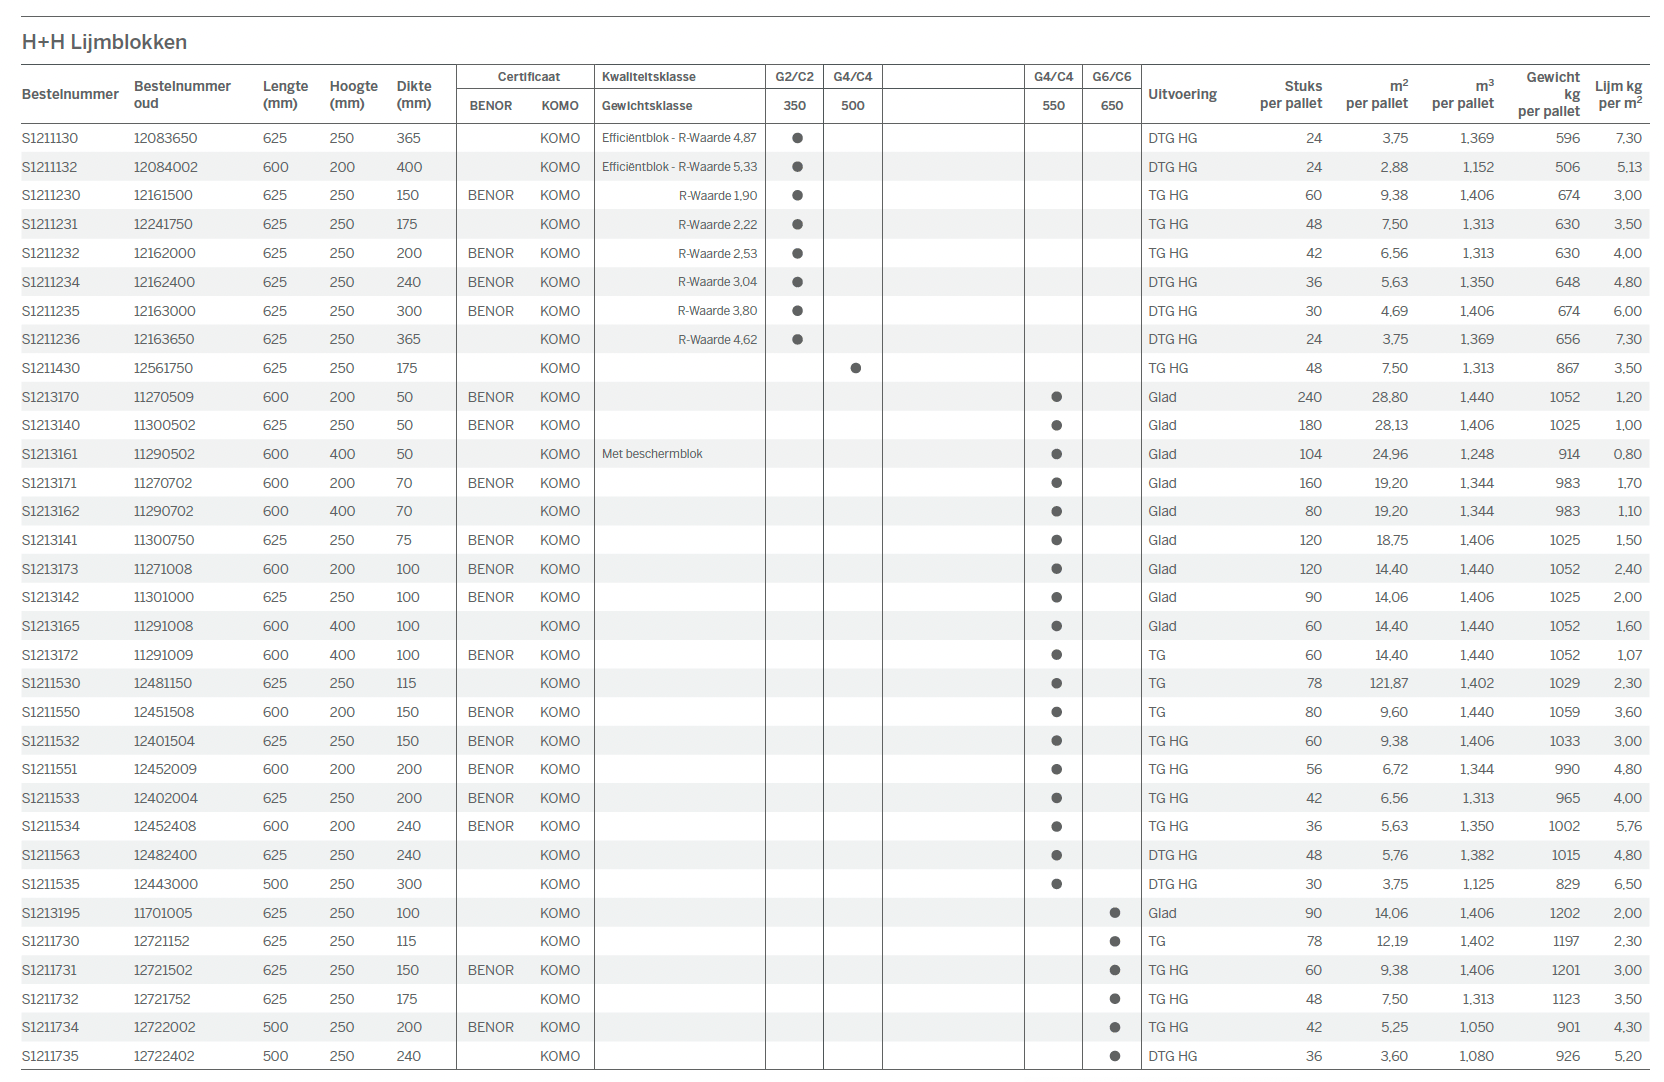
Task: Click the G4/C4 550 dot for S1213170
Action: [x=1056, y=397]
